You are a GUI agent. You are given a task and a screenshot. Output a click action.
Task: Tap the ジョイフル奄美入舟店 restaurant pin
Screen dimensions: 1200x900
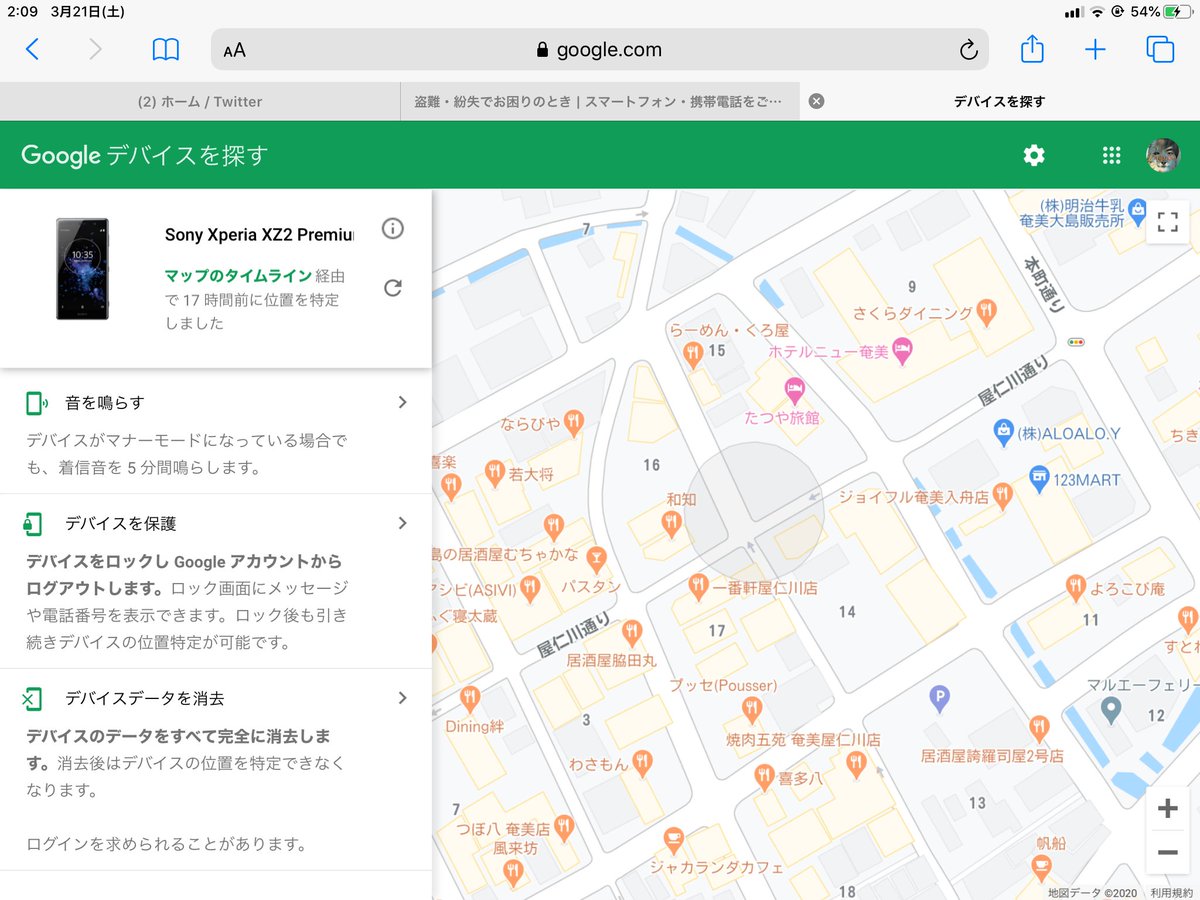(x=1003, y=495)
